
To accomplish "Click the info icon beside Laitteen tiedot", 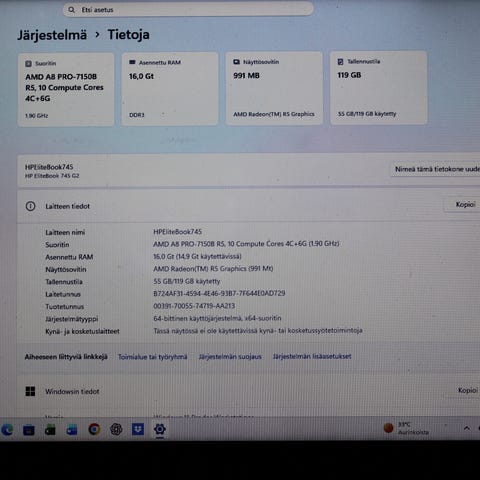I will point(30,206).
